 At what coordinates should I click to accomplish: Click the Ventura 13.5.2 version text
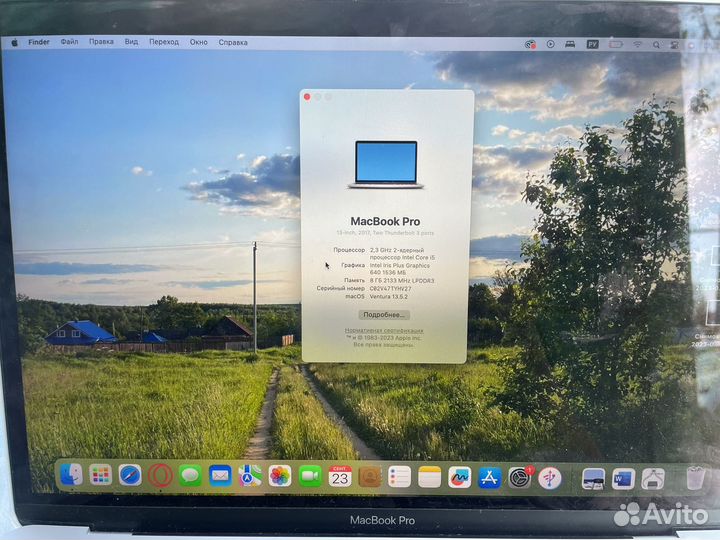click(388, 297)
